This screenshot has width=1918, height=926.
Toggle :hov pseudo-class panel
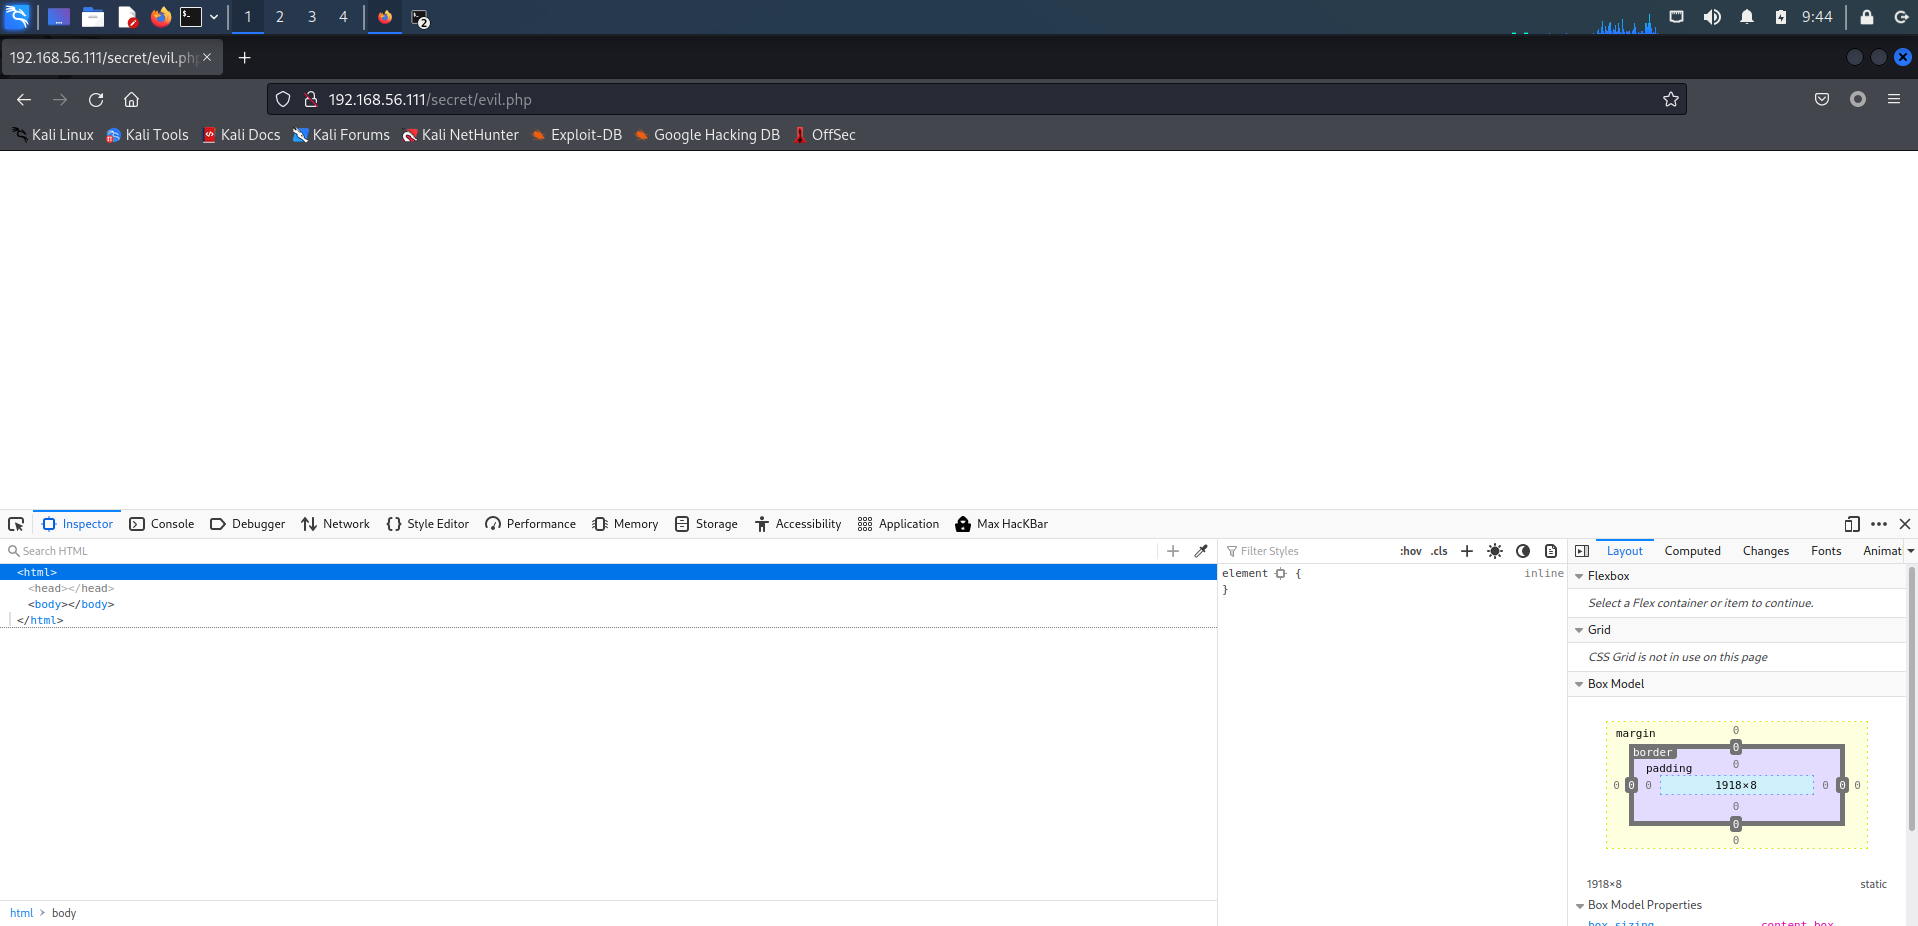(x=1411, y=551)
